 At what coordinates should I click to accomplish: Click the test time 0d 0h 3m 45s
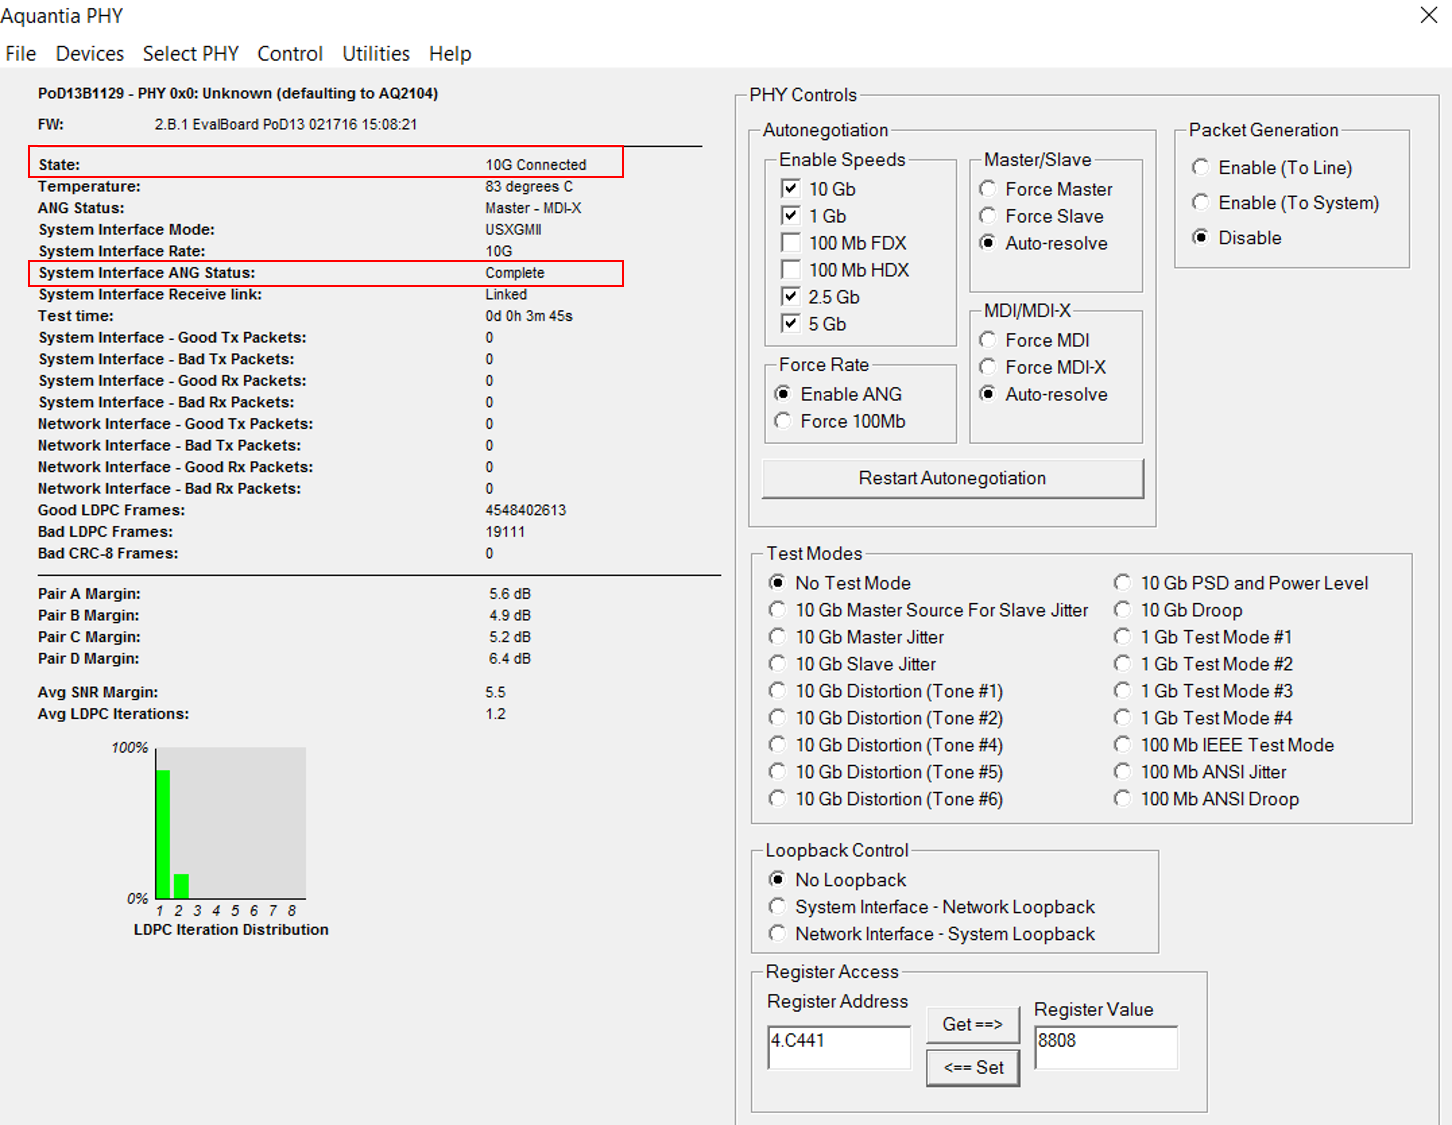pyautogui.click(x=529, y=316)
